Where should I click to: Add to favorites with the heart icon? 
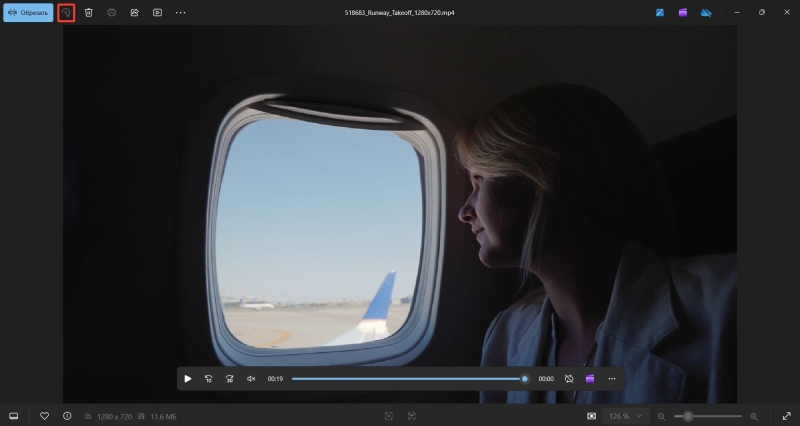click(x=44, y=416)
